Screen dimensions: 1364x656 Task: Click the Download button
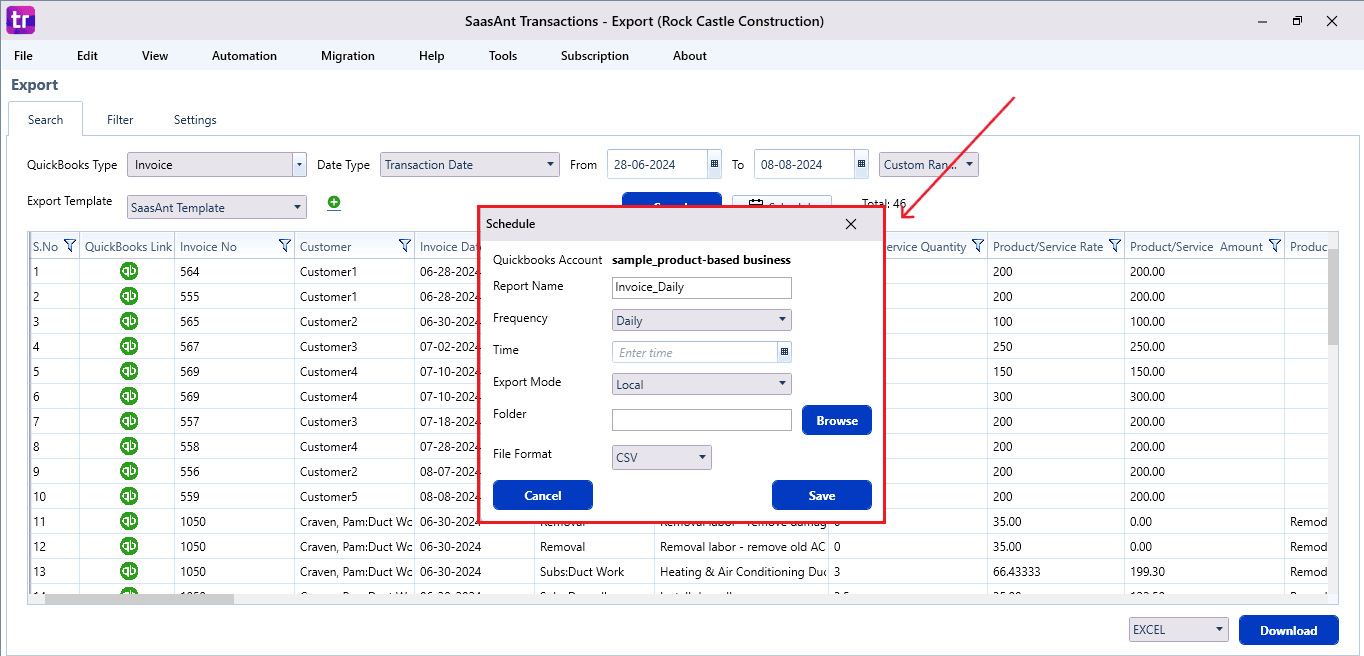tap(1289, 630)
